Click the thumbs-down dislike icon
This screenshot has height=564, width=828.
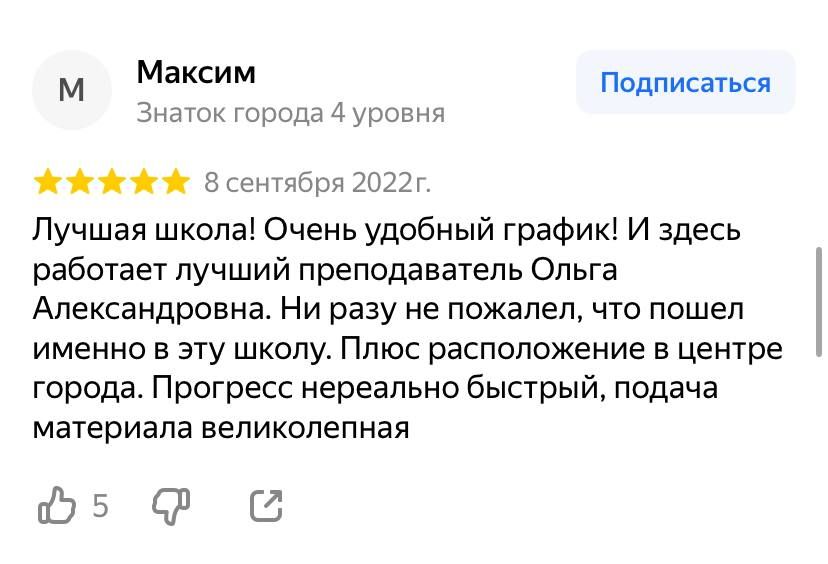tap(171, 506)
